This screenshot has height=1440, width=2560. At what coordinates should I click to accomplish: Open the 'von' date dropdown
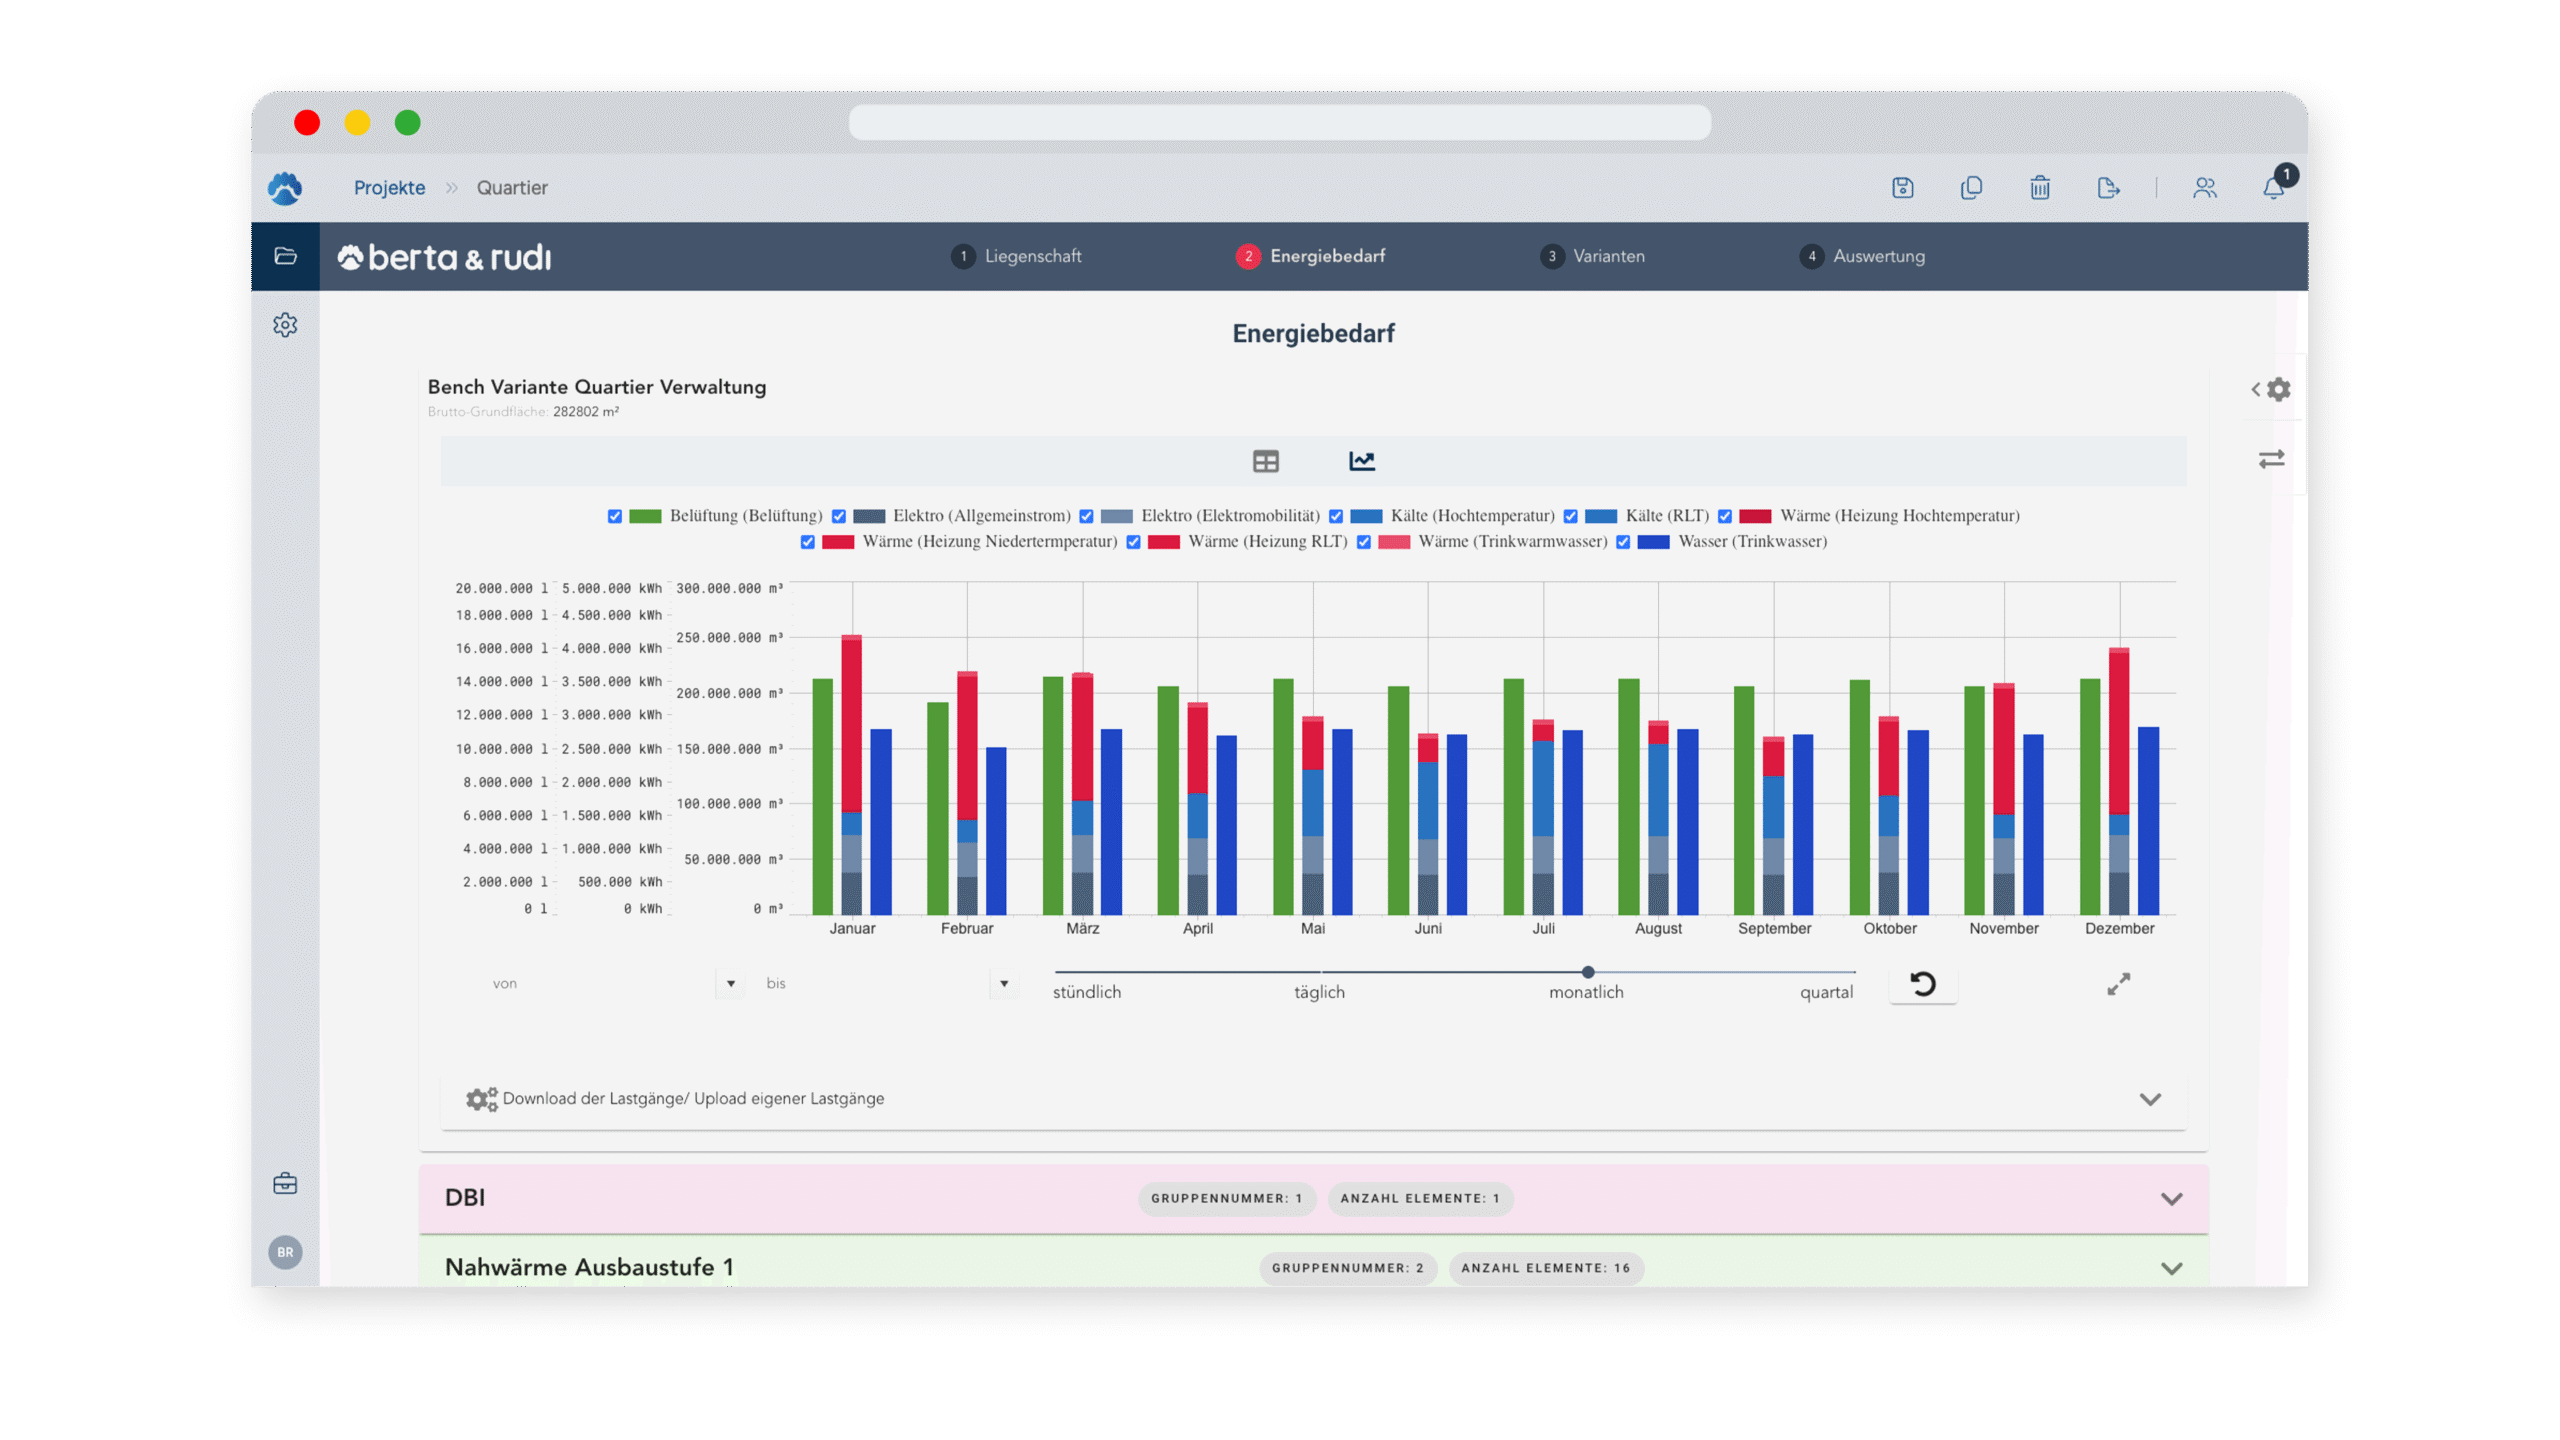(x=731, y=984)
